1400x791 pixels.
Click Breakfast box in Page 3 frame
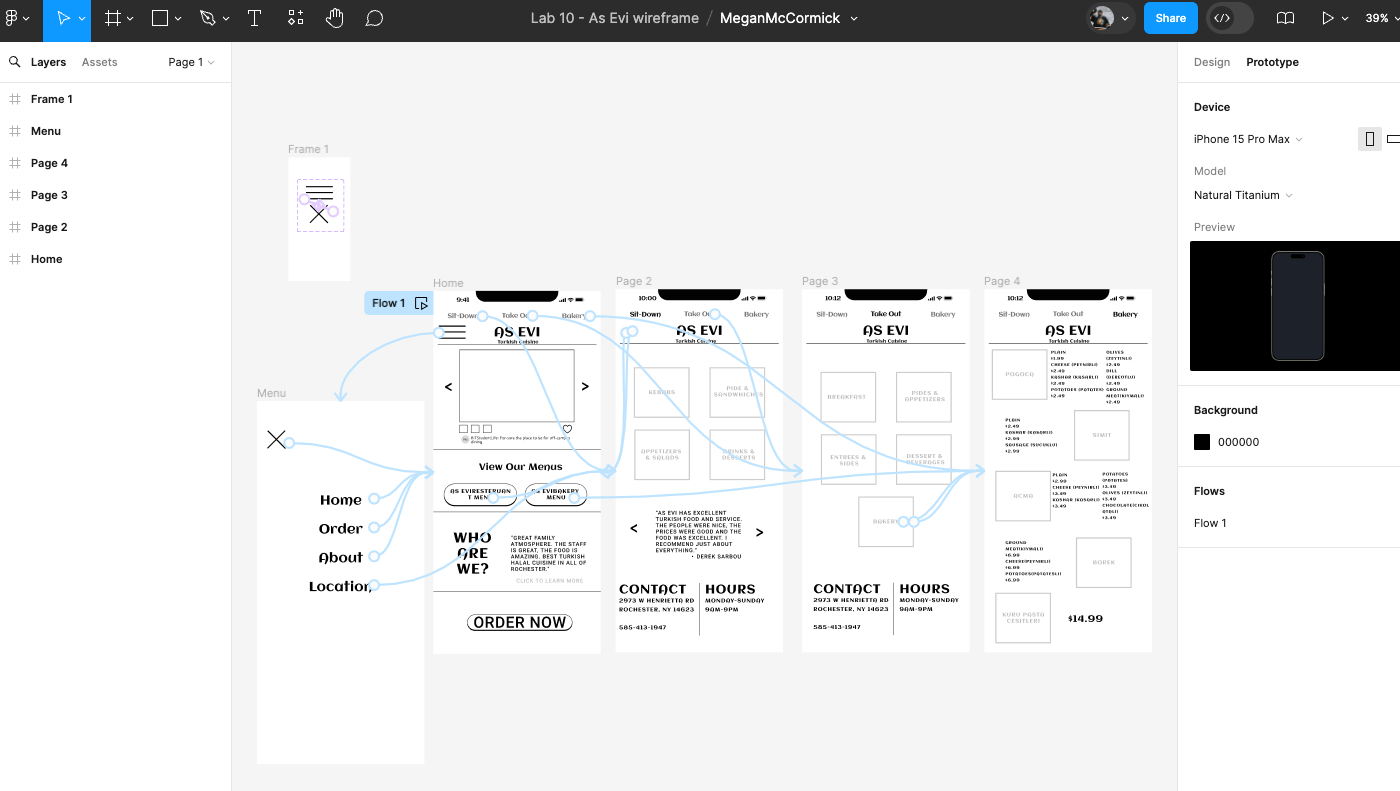(848, 397)
